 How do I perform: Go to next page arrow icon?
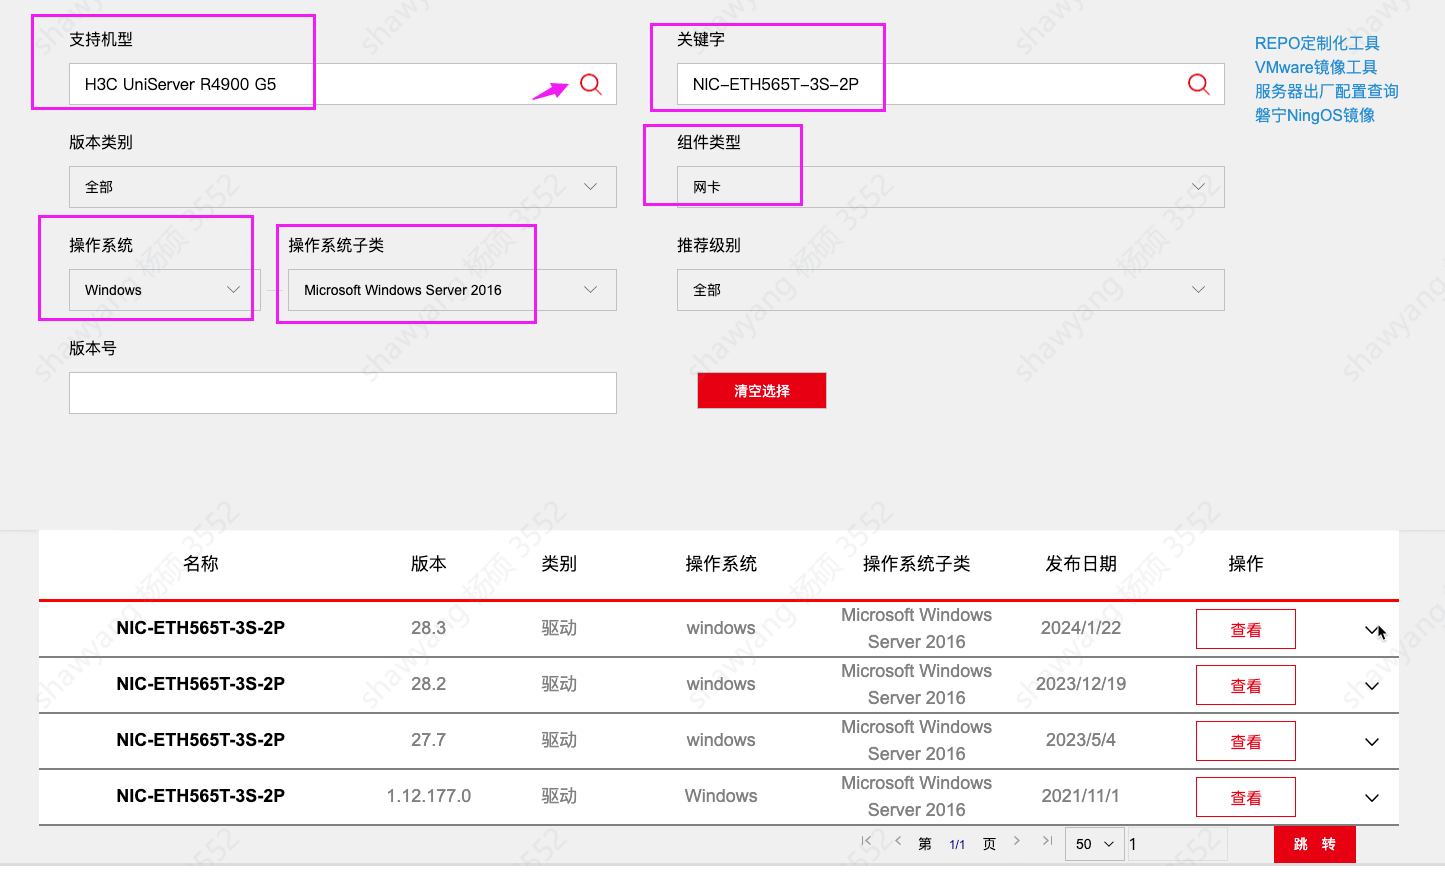(x=1017, y=840)
